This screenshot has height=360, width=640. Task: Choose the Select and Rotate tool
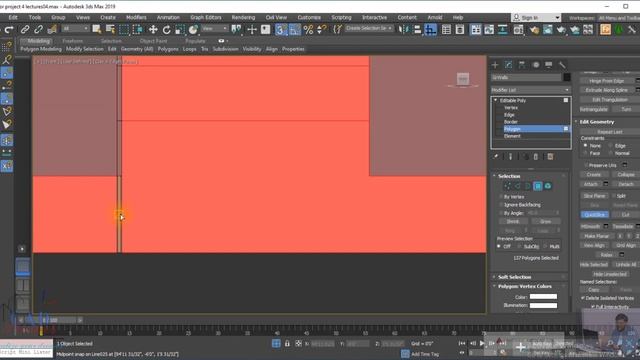pyautogui.click(x=167, y=29)
